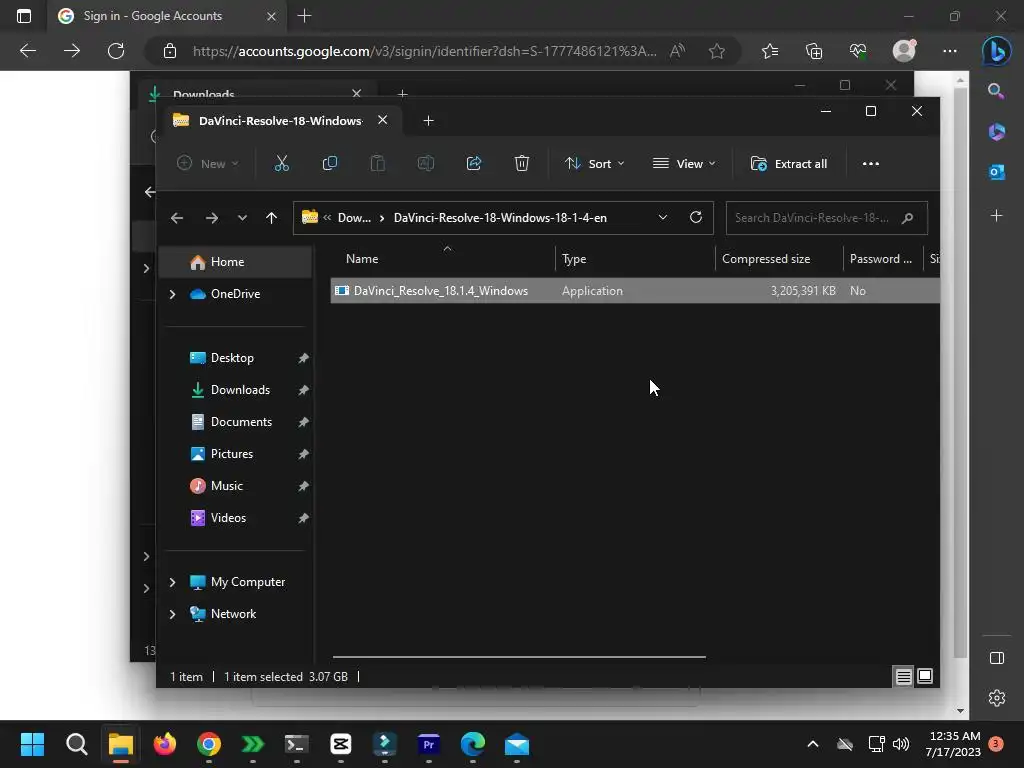
Task: Click the pin icon beside Videos
Action: tap(303, 518)
